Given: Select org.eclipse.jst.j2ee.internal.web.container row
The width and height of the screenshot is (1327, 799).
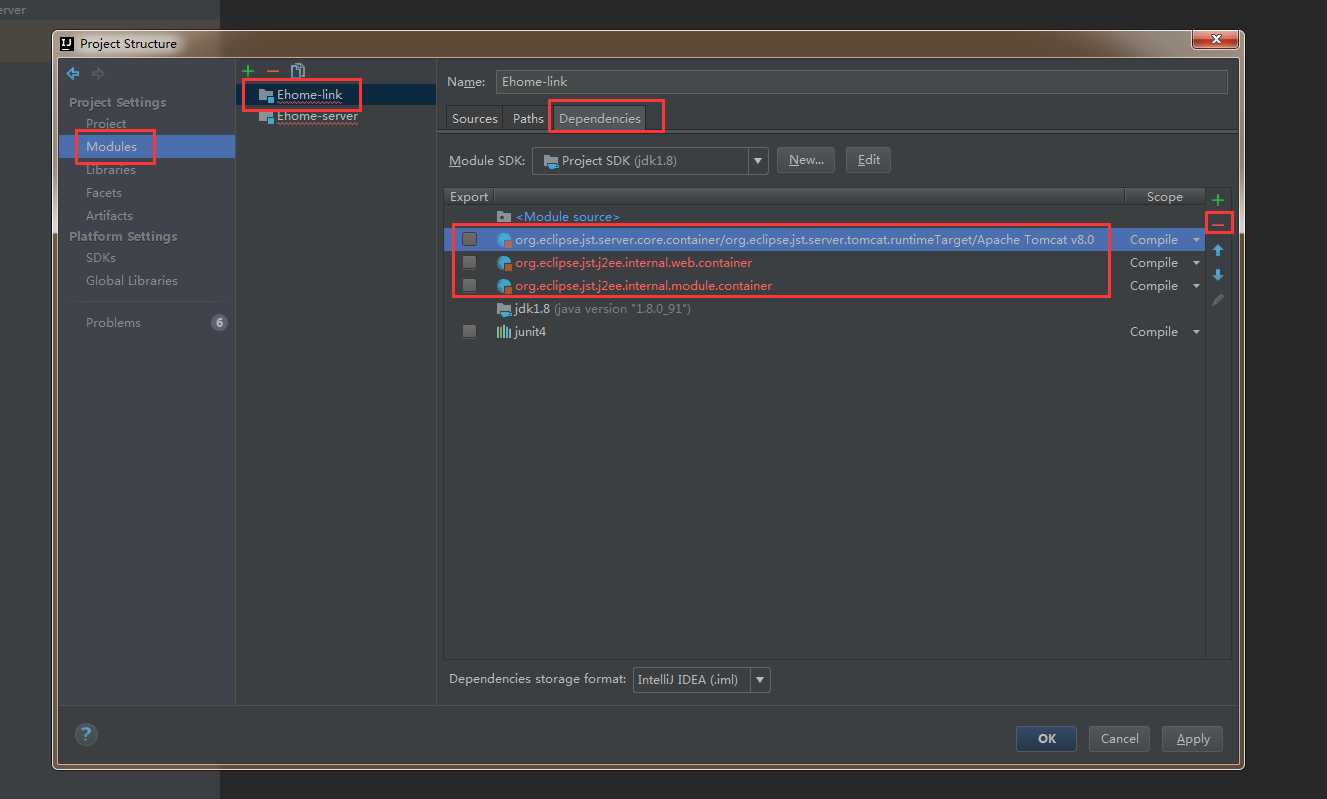Looking at the screenshot, I should [x=825, y=263].
